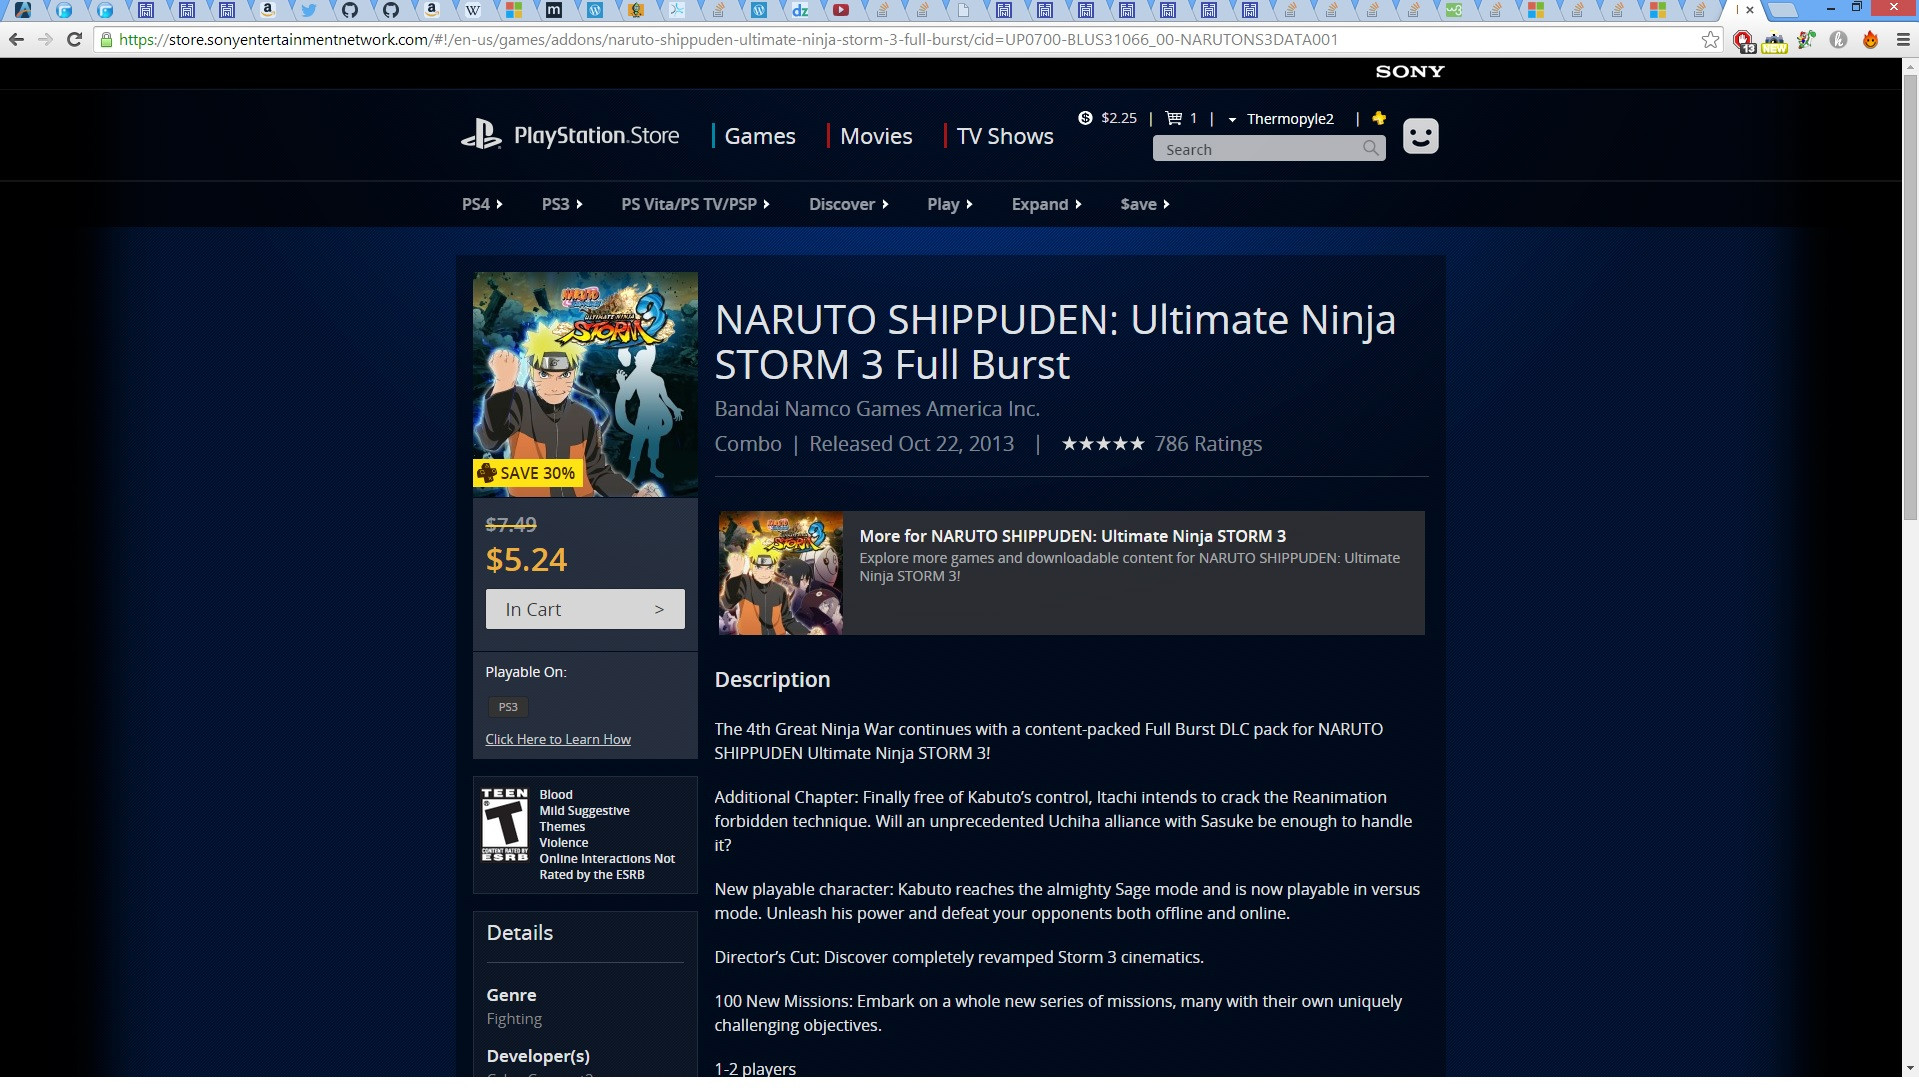Viewport: 1919px width, 1091px height.
Task: Click the yellow PlayStation Plus icon
Action: [1379, 118]
